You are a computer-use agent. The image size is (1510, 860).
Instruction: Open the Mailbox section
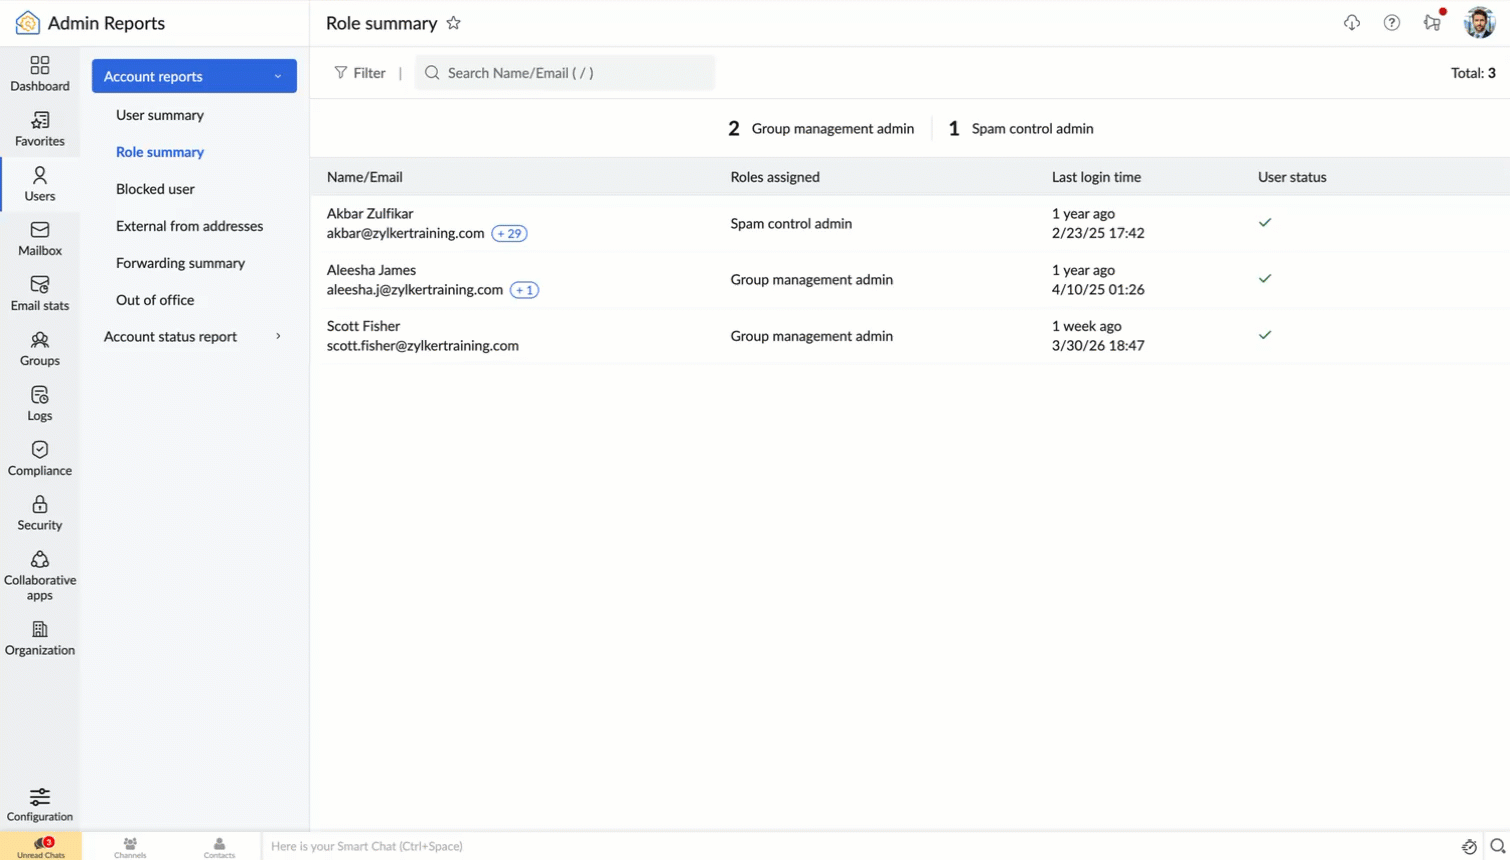(40, 239)
